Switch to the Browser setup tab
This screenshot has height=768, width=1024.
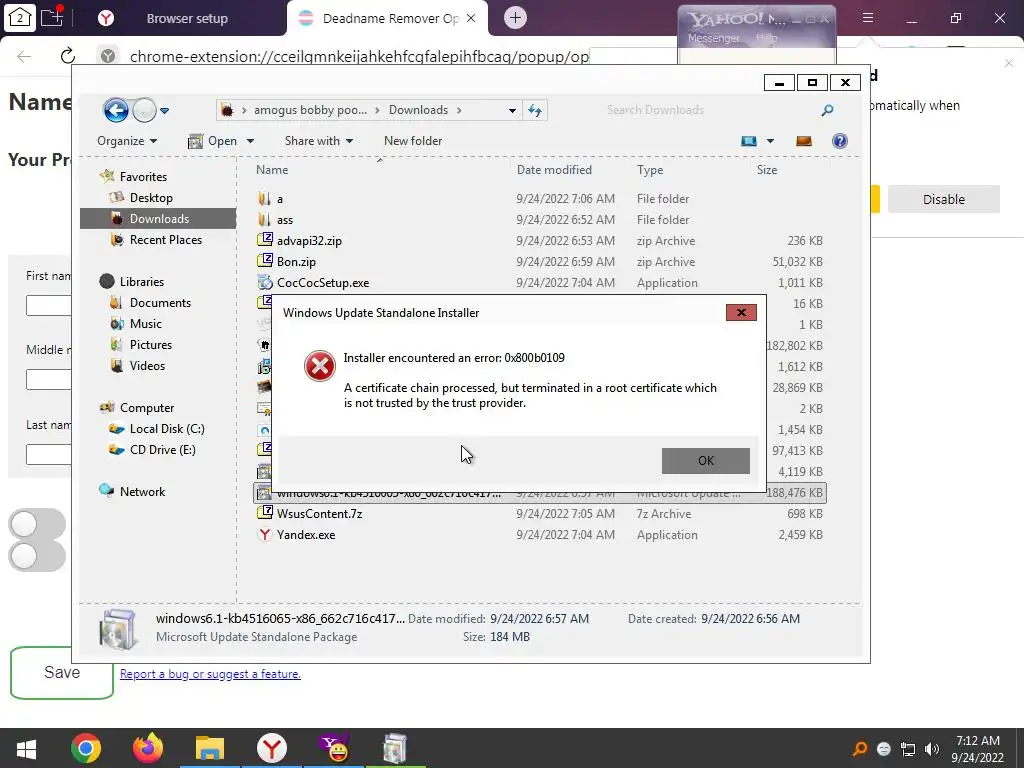[x=187, y=18]
